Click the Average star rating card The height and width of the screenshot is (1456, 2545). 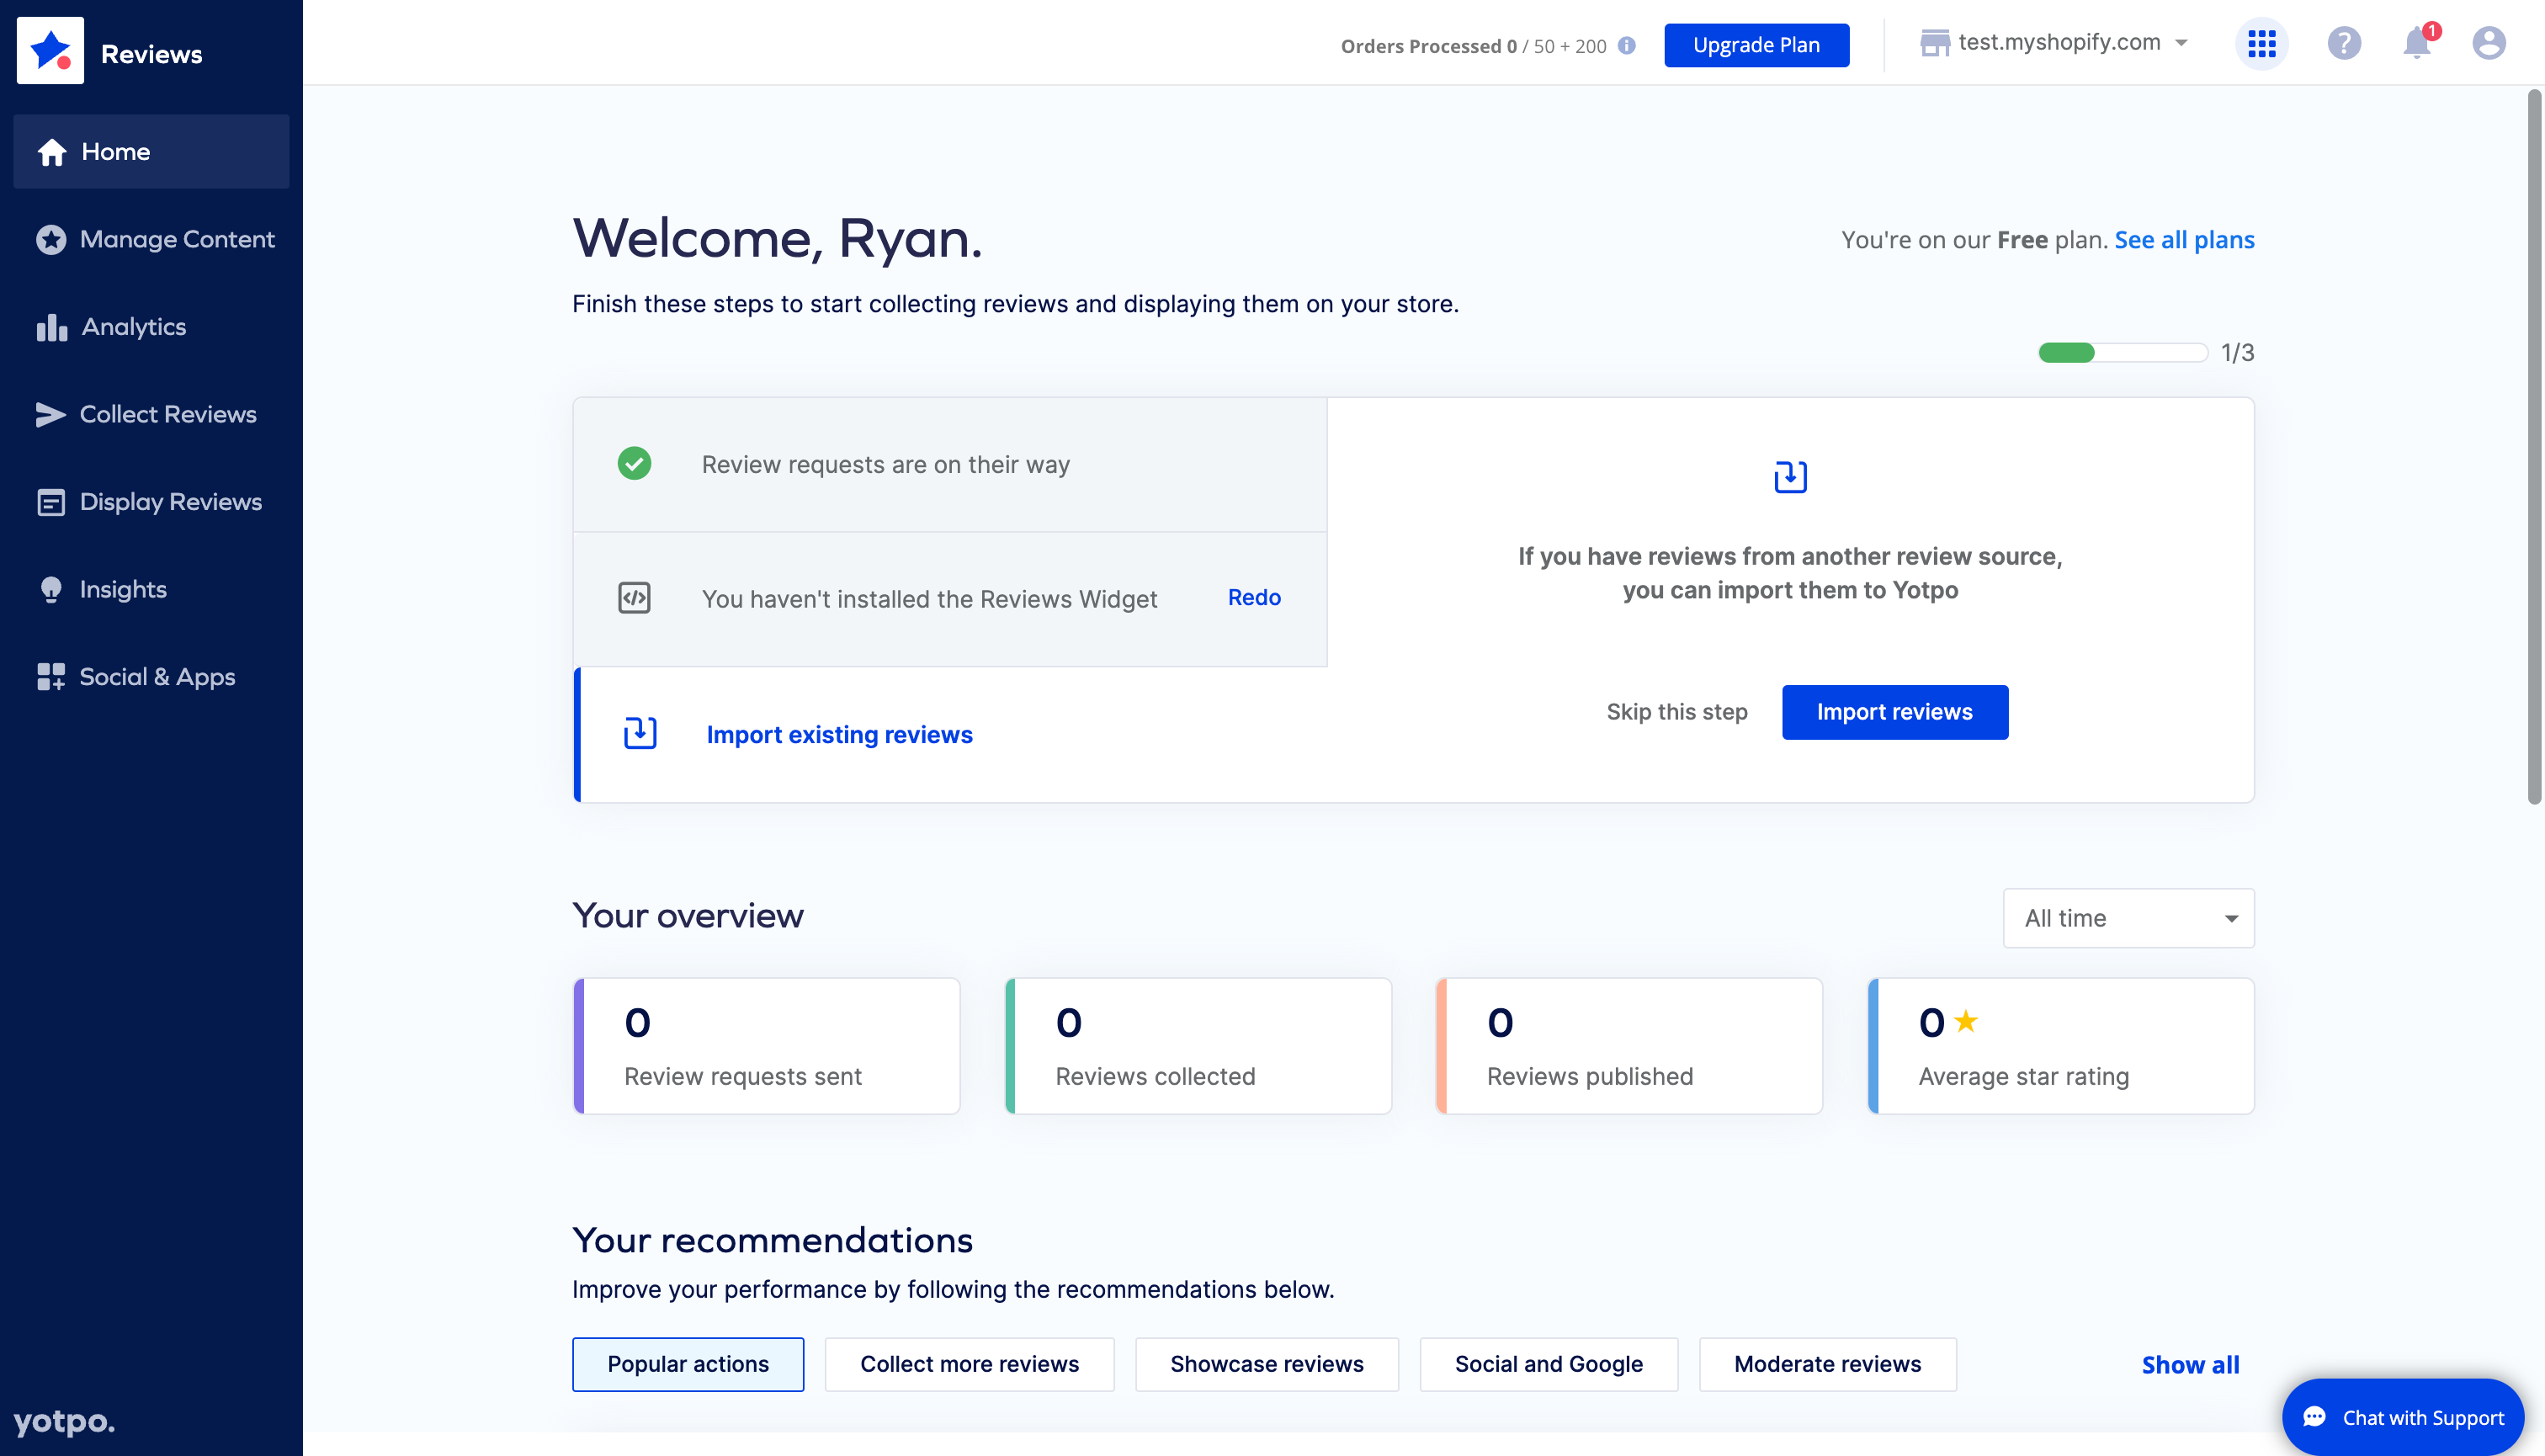pyautogui.click(x=2061, y=1046)
